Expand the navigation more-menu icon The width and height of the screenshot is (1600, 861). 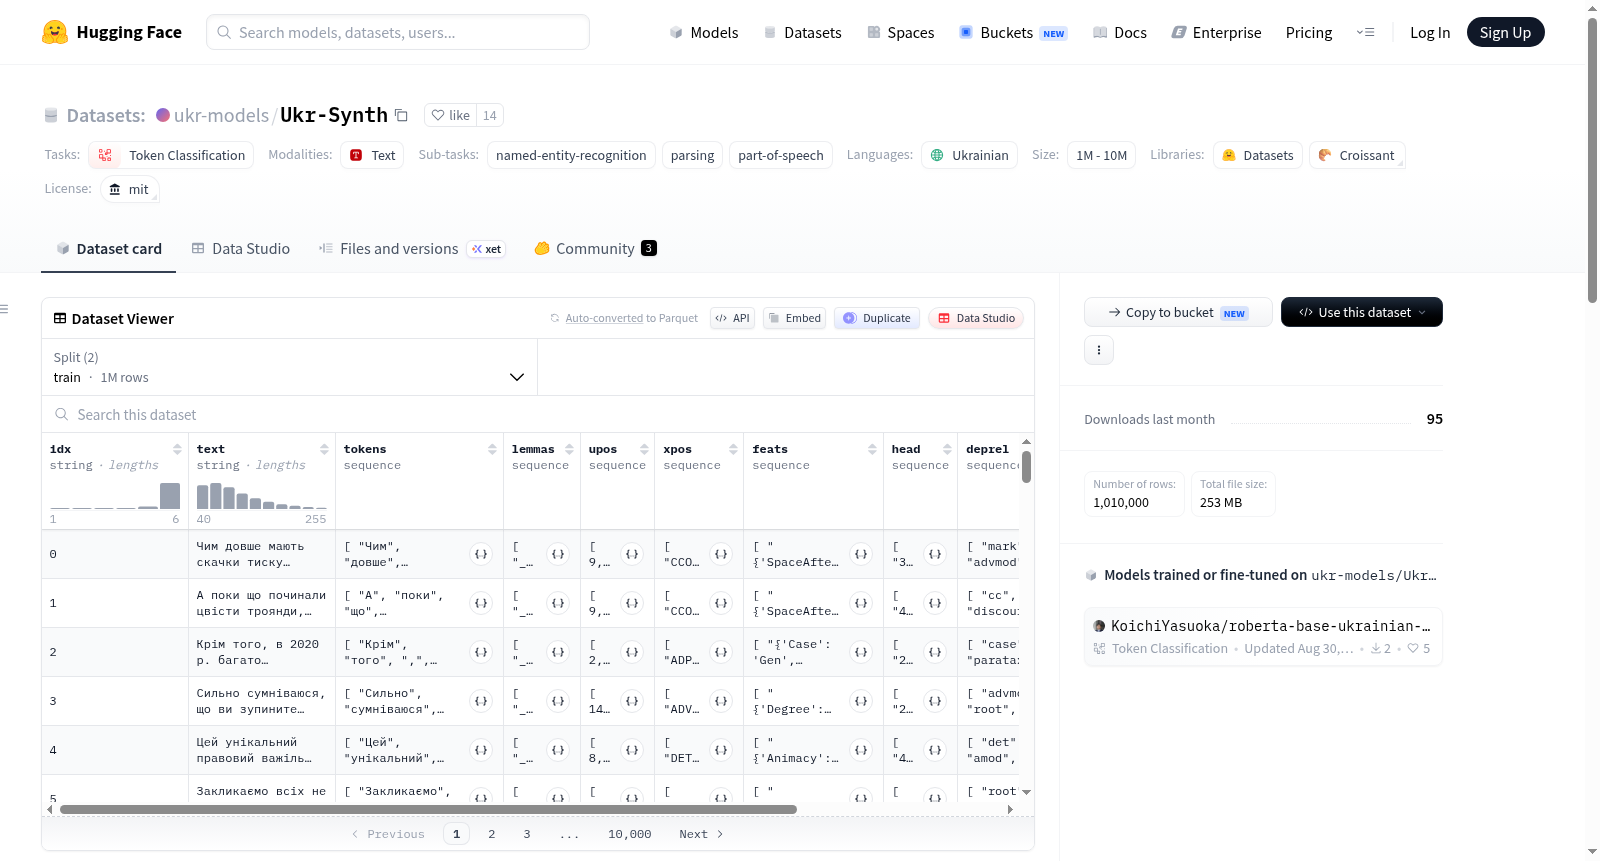(1365, 32)
